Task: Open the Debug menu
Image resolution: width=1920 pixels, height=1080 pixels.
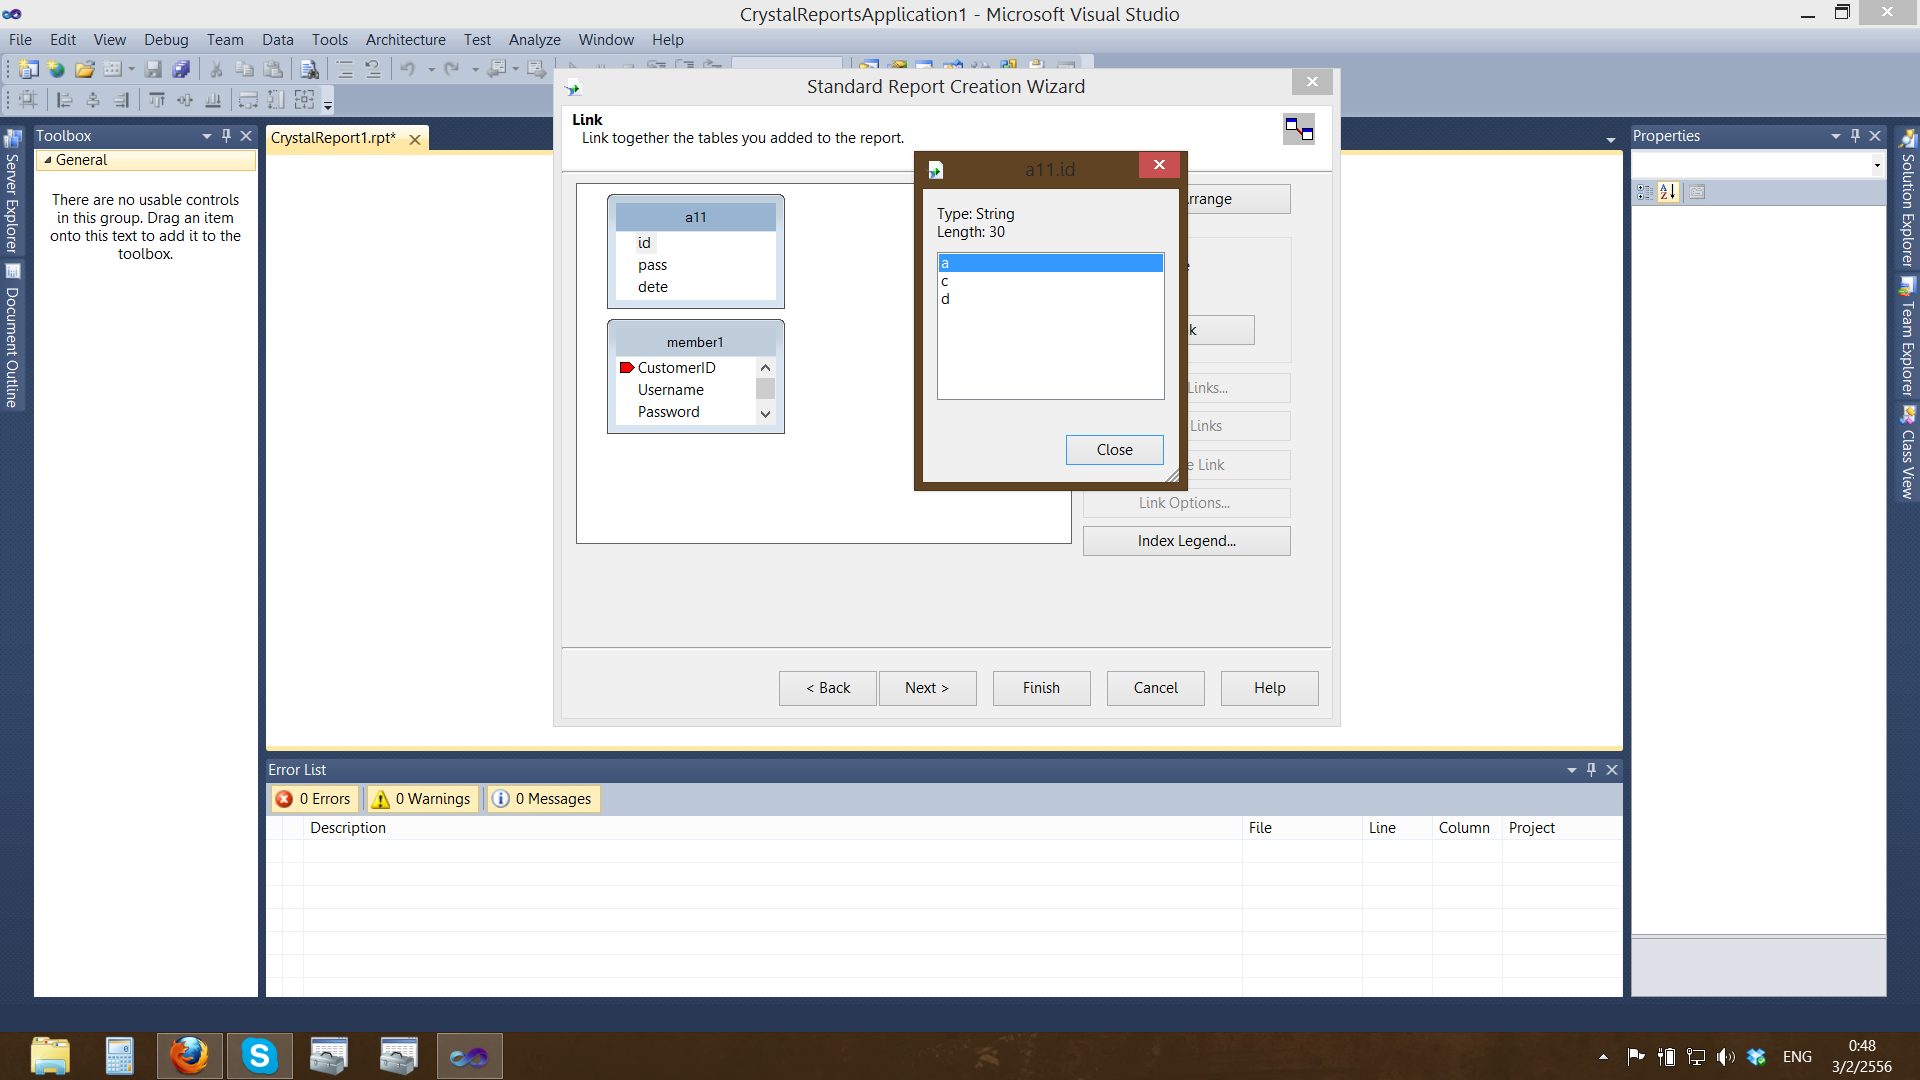Action: [x=166, y=40]
